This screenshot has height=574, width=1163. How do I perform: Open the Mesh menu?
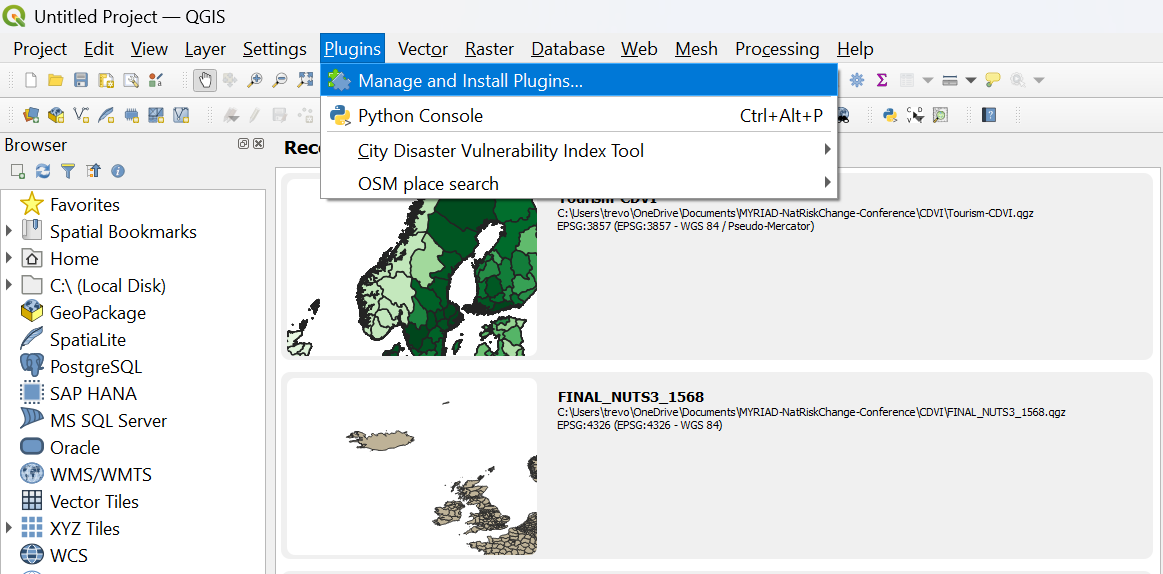[696, 49]
